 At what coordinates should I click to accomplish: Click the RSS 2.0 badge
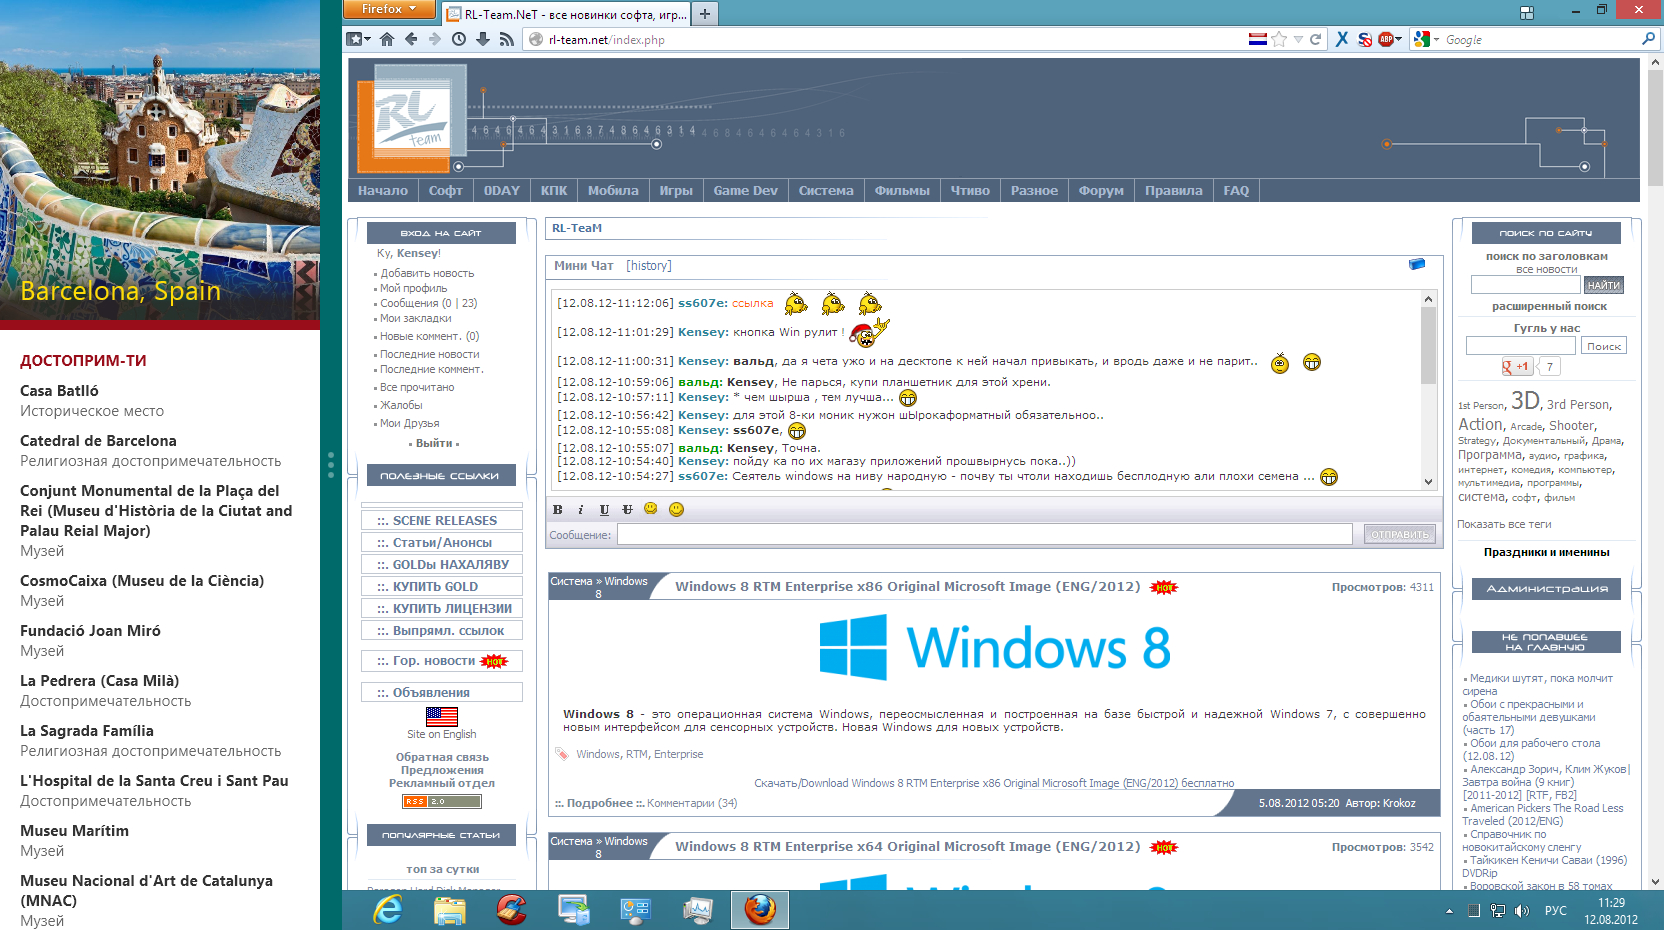[442, 802]
